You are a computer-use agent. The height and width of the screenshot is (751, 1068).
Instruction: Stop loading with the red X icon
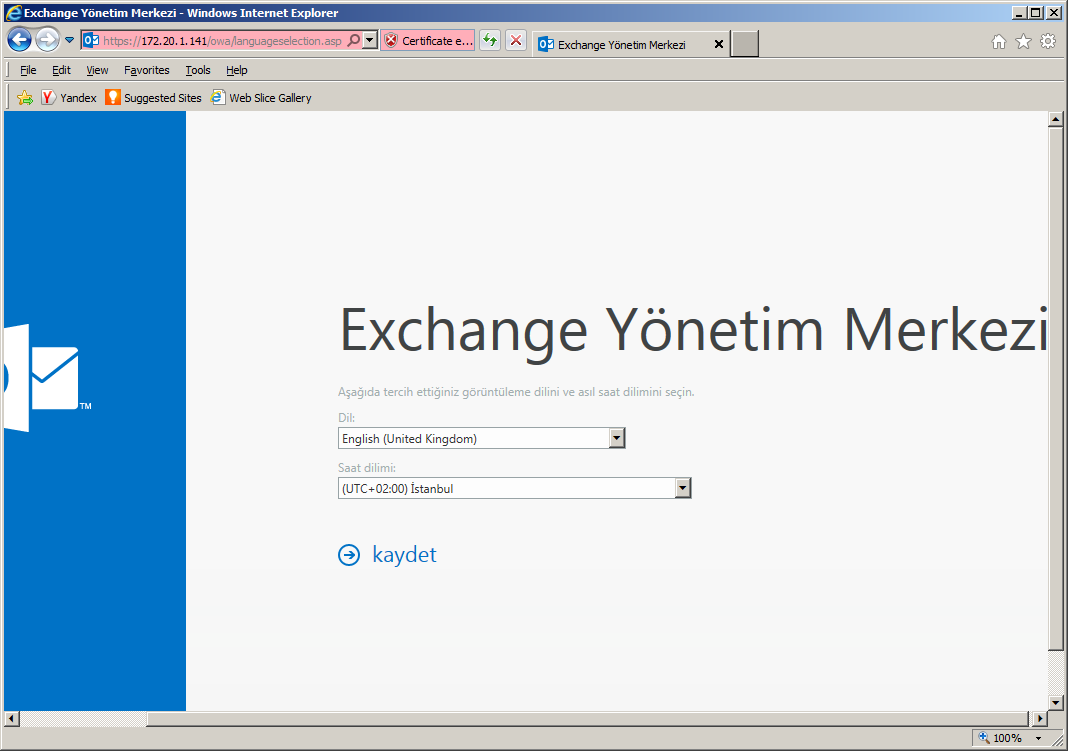click(516, 40)
